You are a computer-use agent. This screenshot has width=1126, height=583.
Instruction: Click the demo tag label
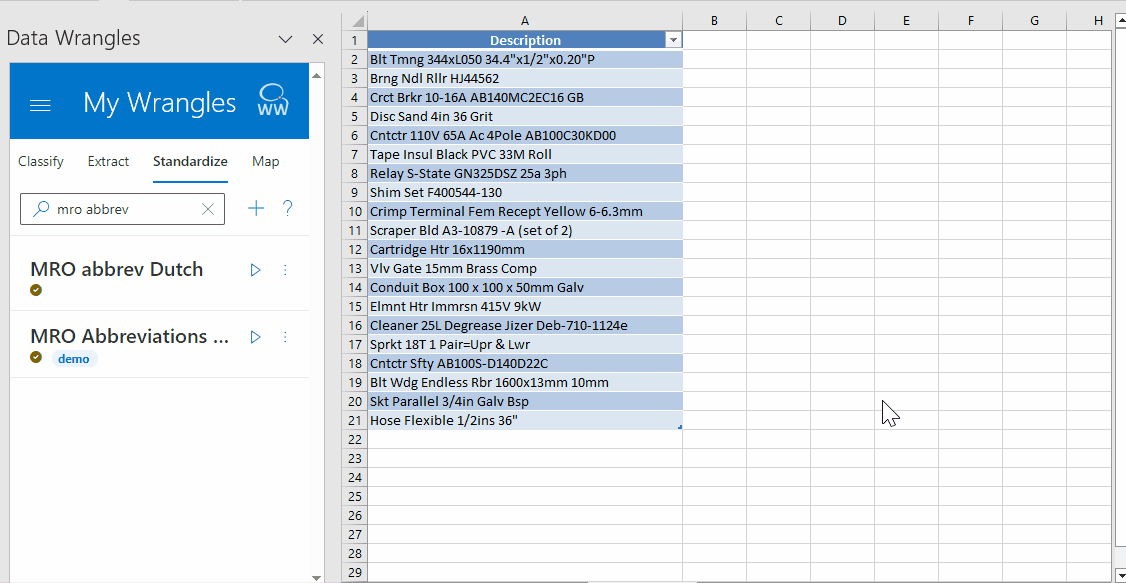74,358
